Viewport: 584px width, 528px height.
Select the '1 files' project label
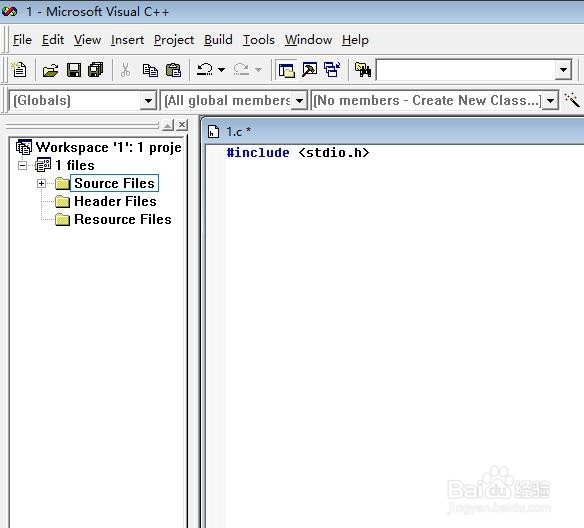pyautogui.click(x=74, y=165)
